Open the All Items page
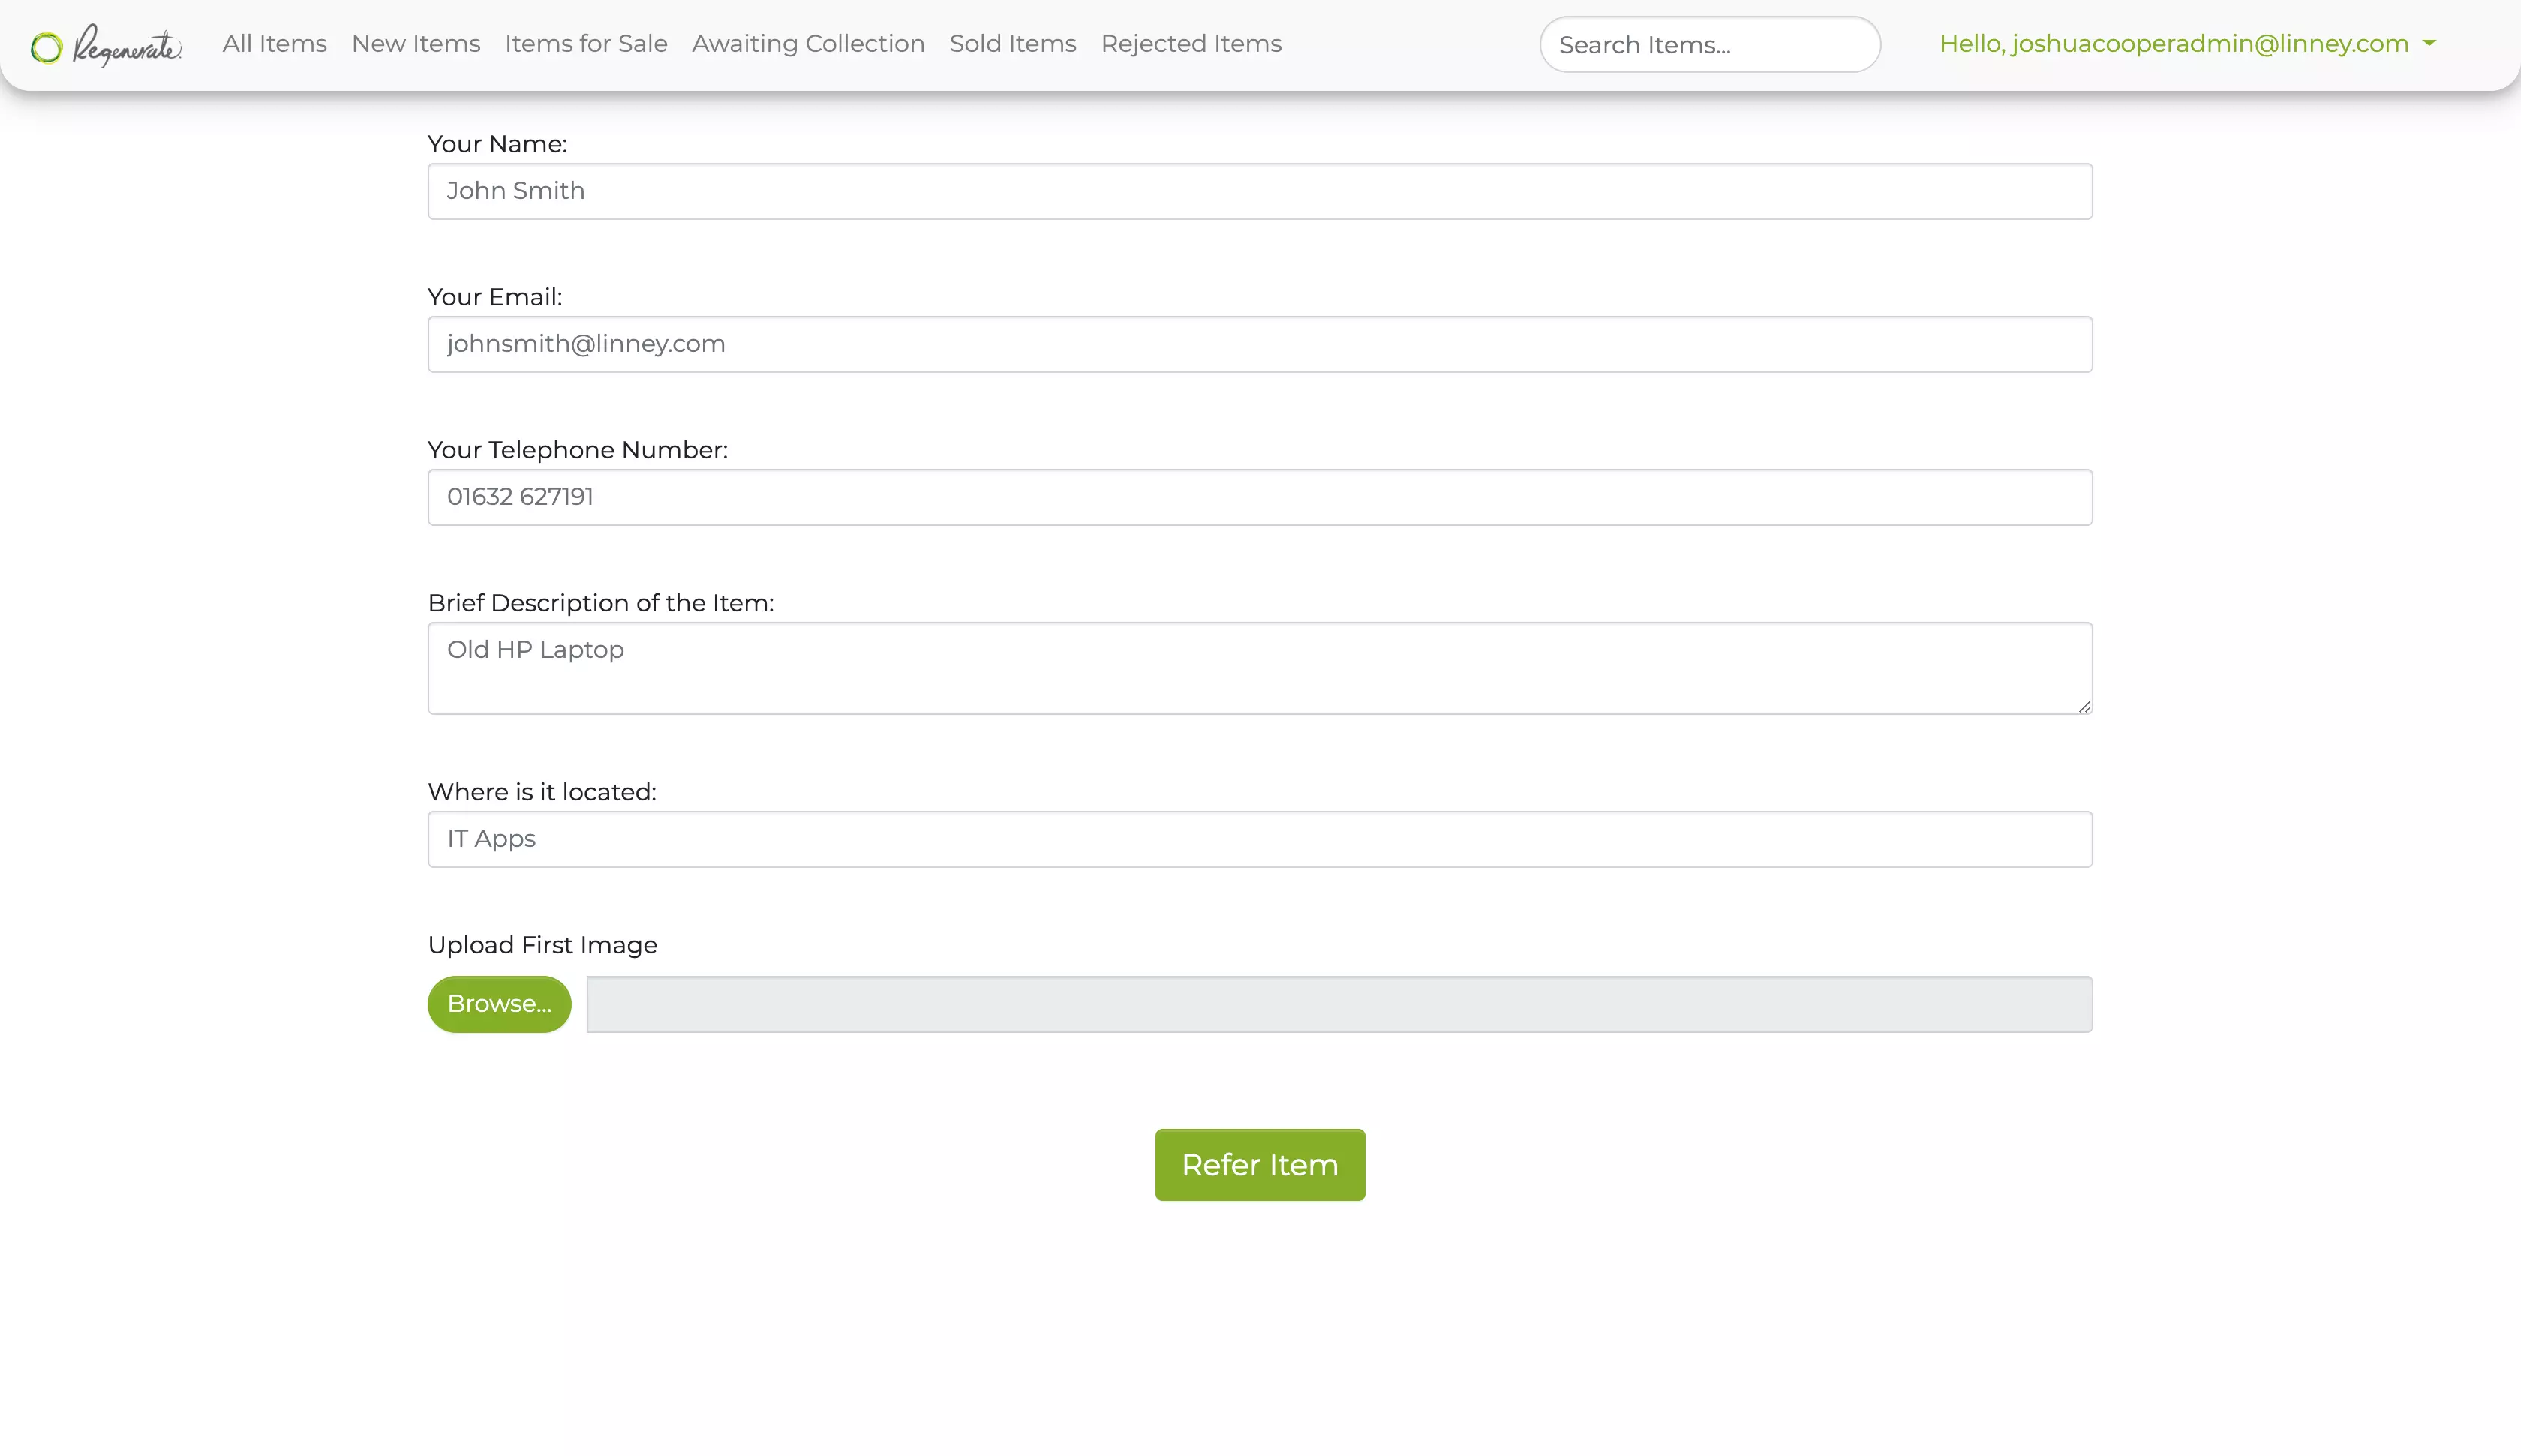2521x1456 pixels. (274, 44)
